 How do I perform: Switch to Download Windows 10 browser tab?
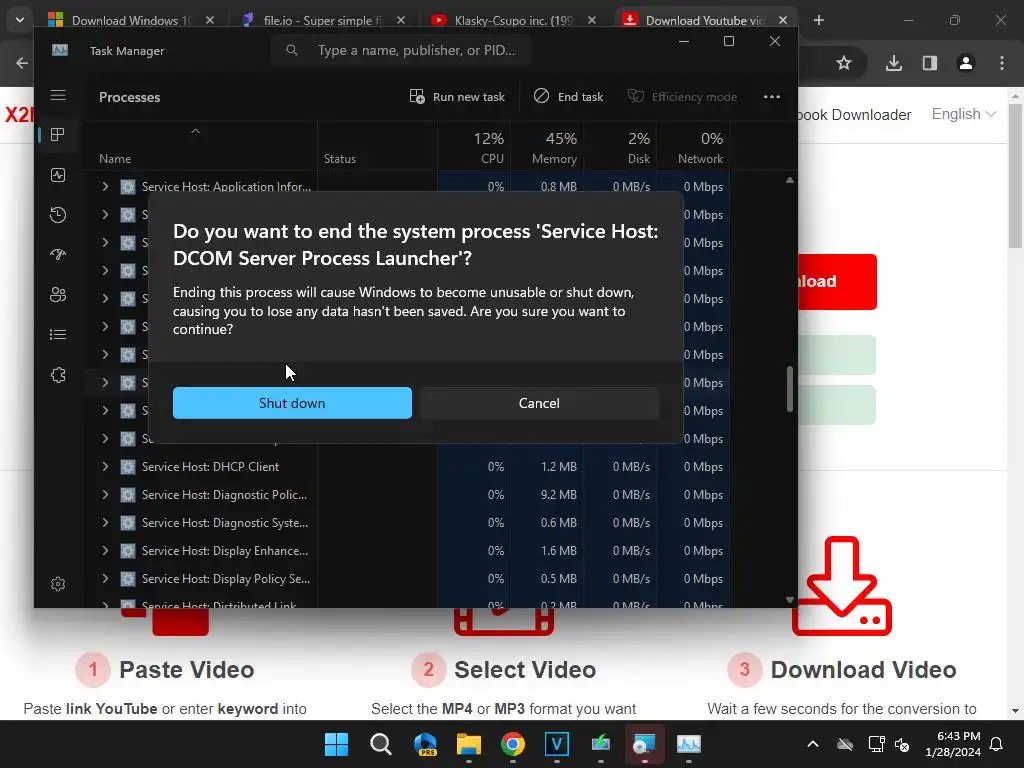[131, 20]
